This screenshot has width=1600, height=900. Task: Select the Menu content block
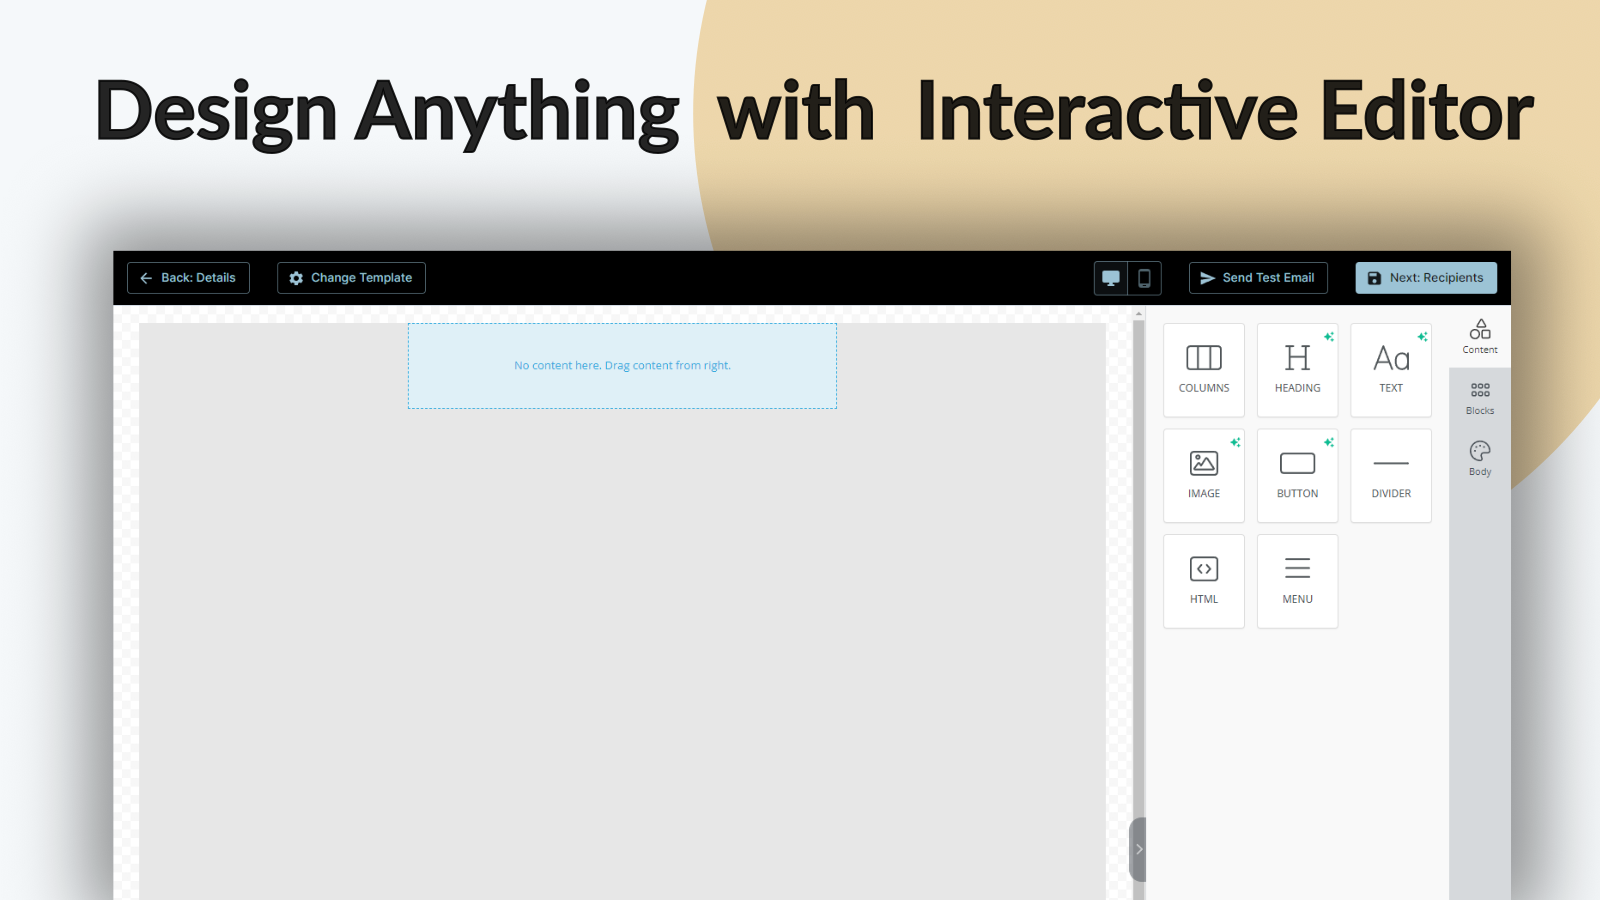pos(1297,581)
